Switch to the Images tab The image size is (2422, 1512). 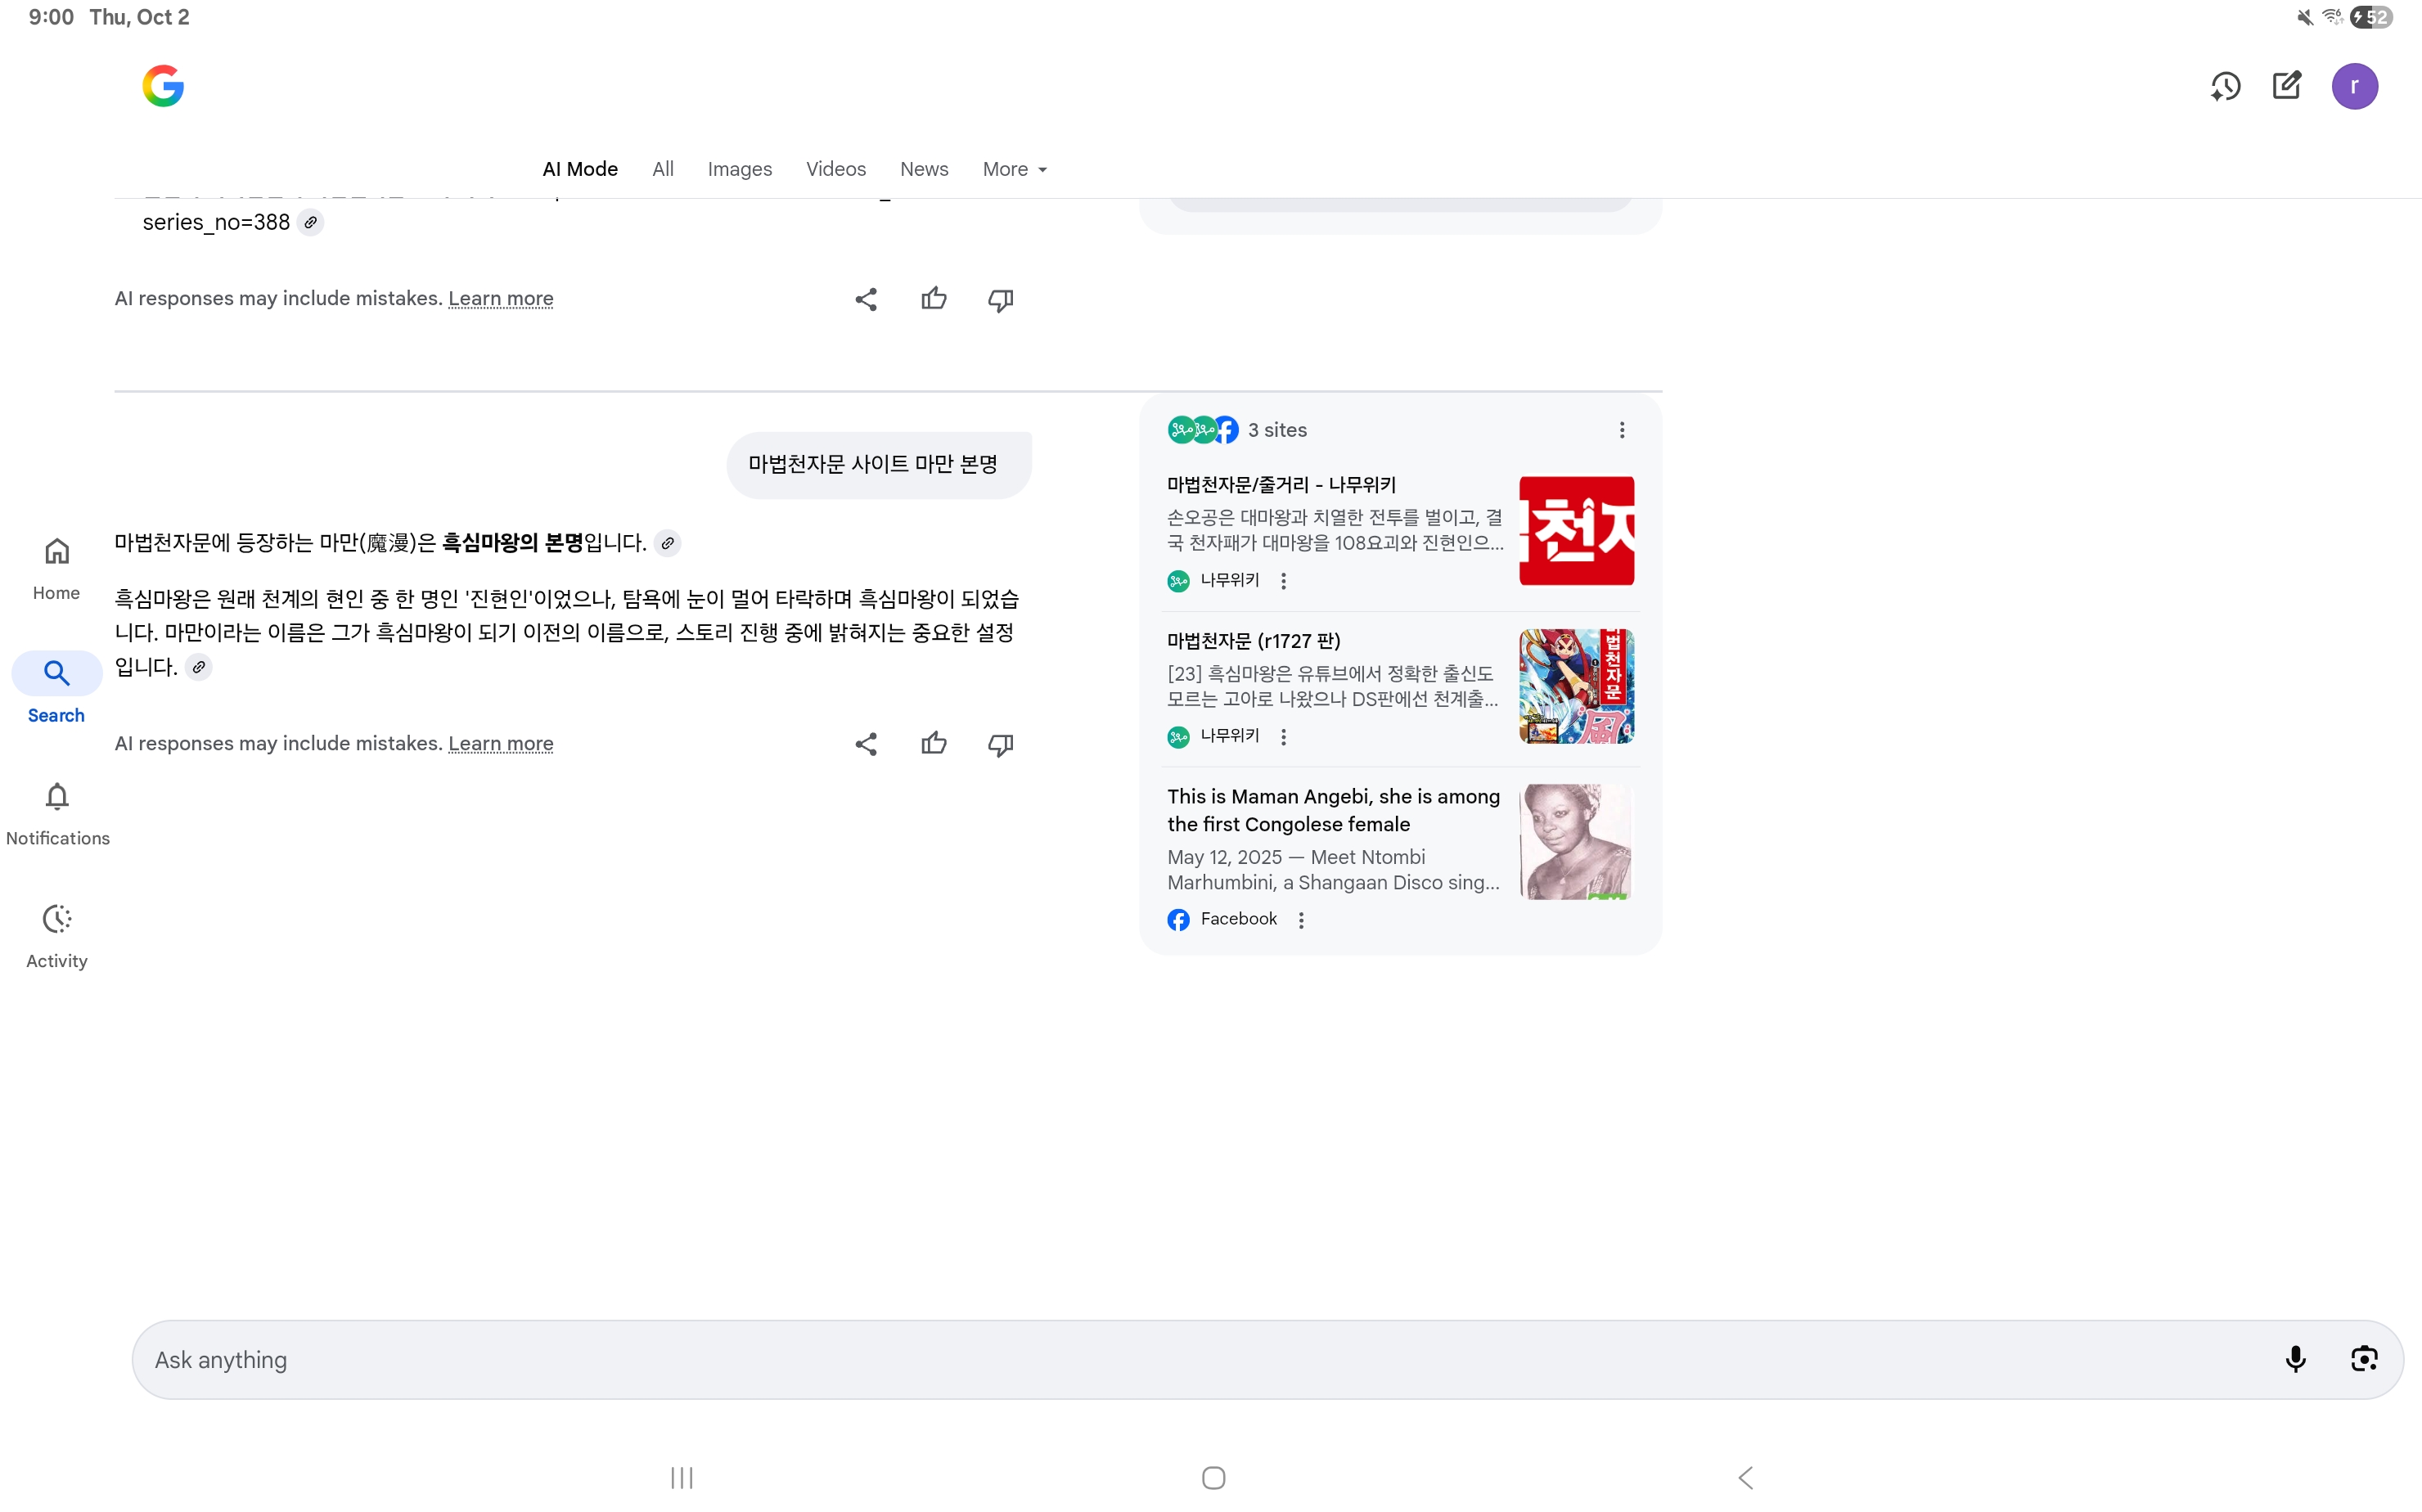pyautogui.click(x=739, y=169)
